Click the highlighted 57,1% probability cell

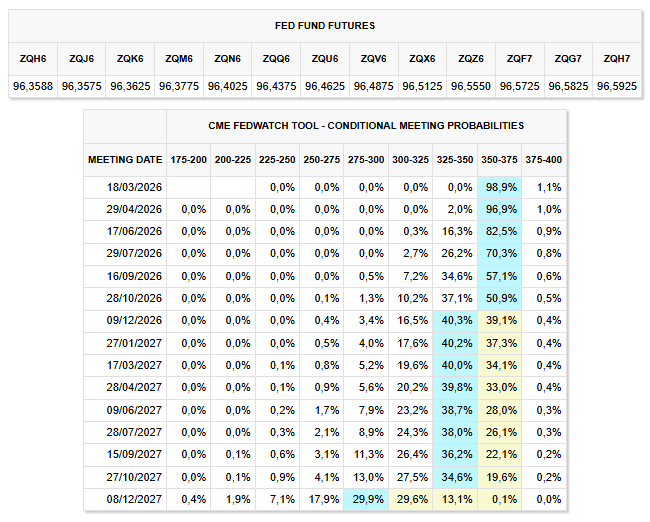(x=500, y=276)
